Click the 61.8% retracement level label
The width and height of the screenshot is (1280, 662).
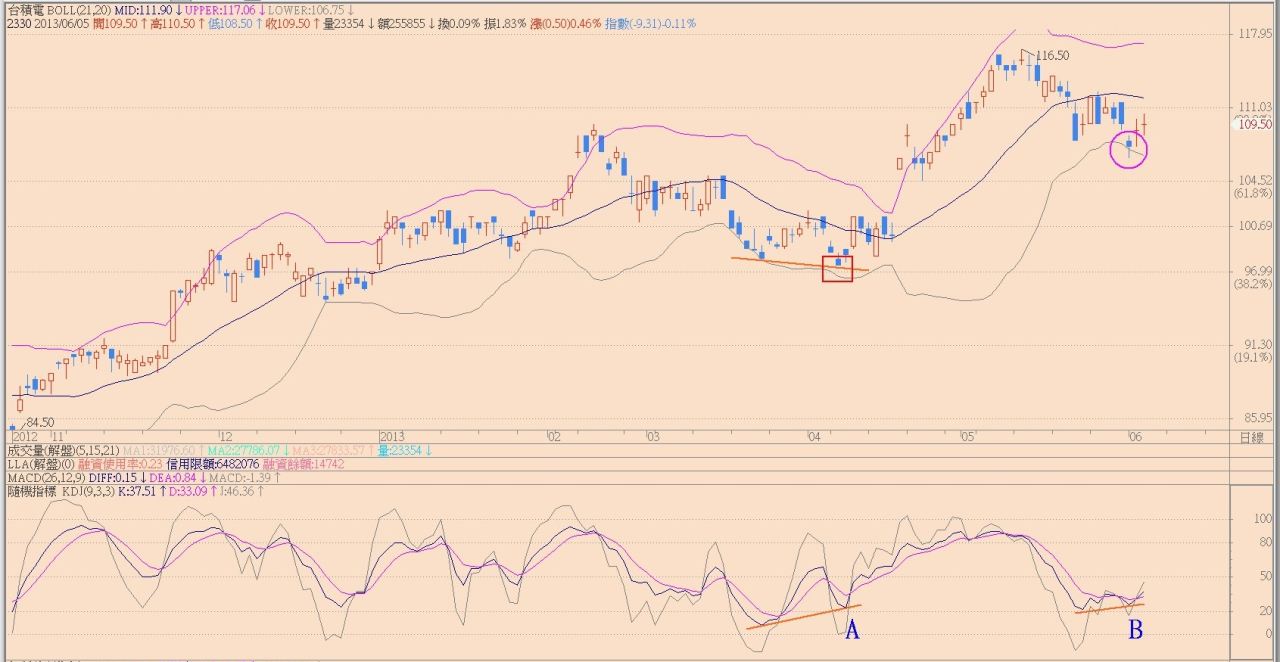tap(1253, 193)
